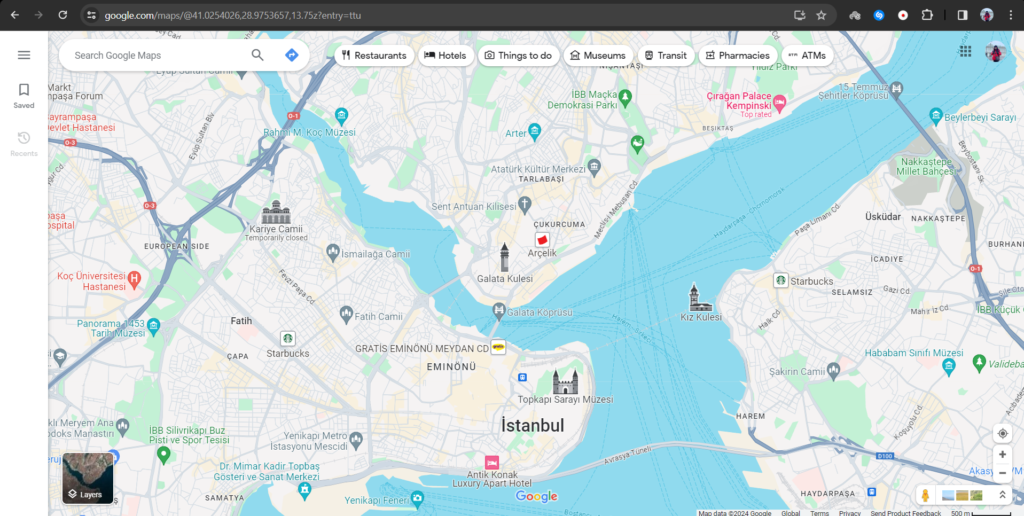Show ATMs on the map

(807, 56)
